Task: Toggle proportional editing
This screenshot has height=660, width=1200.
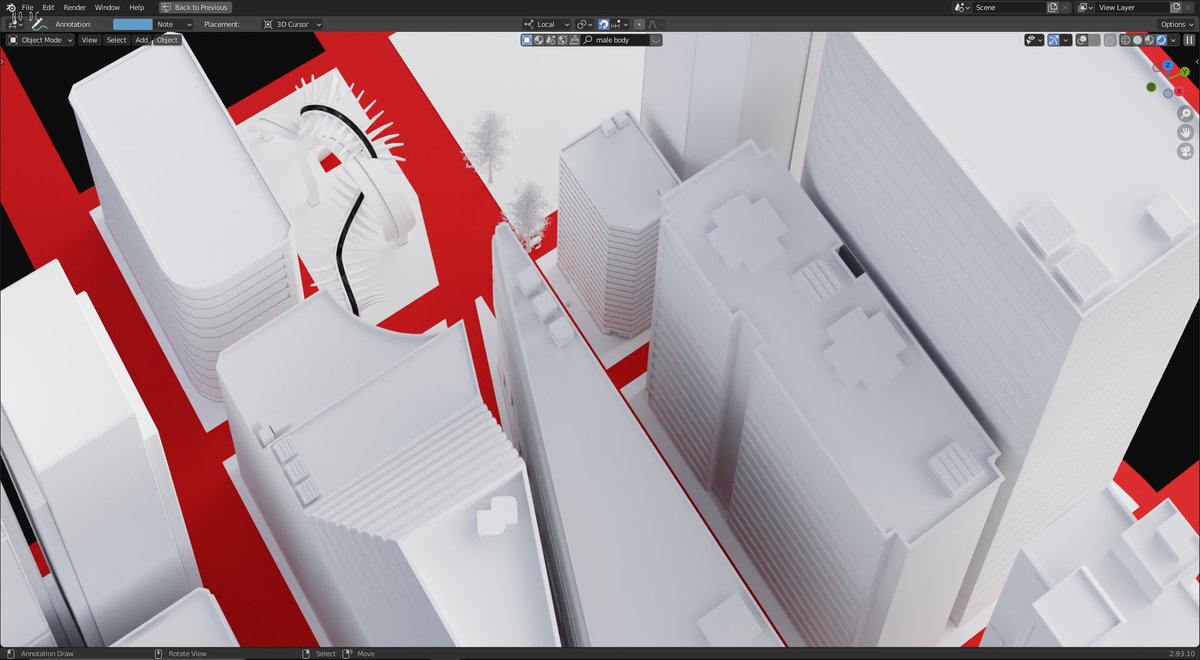Action: point(640,24)
